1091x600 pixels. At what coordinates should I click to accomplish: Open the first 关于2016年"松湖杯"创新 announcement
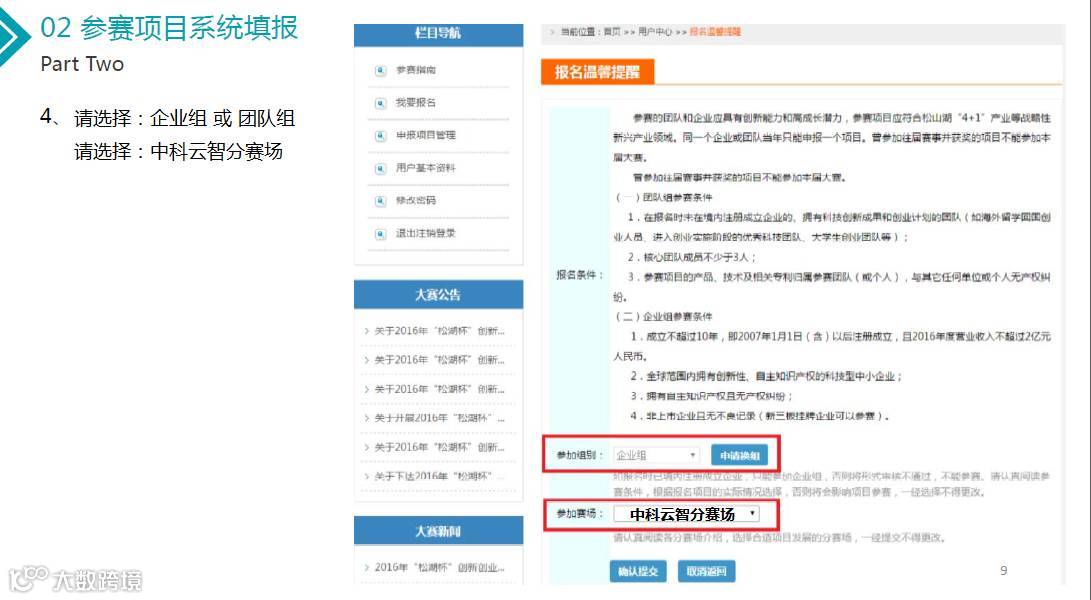(x=439, y=331)
